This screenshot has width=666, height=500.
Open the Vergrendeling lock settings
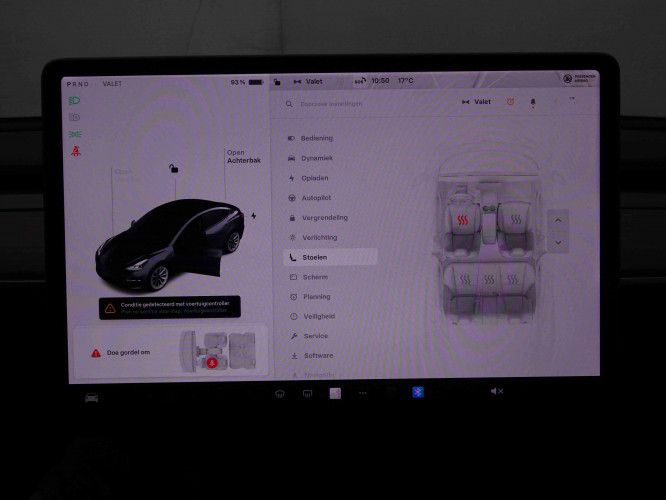(324, 217)
